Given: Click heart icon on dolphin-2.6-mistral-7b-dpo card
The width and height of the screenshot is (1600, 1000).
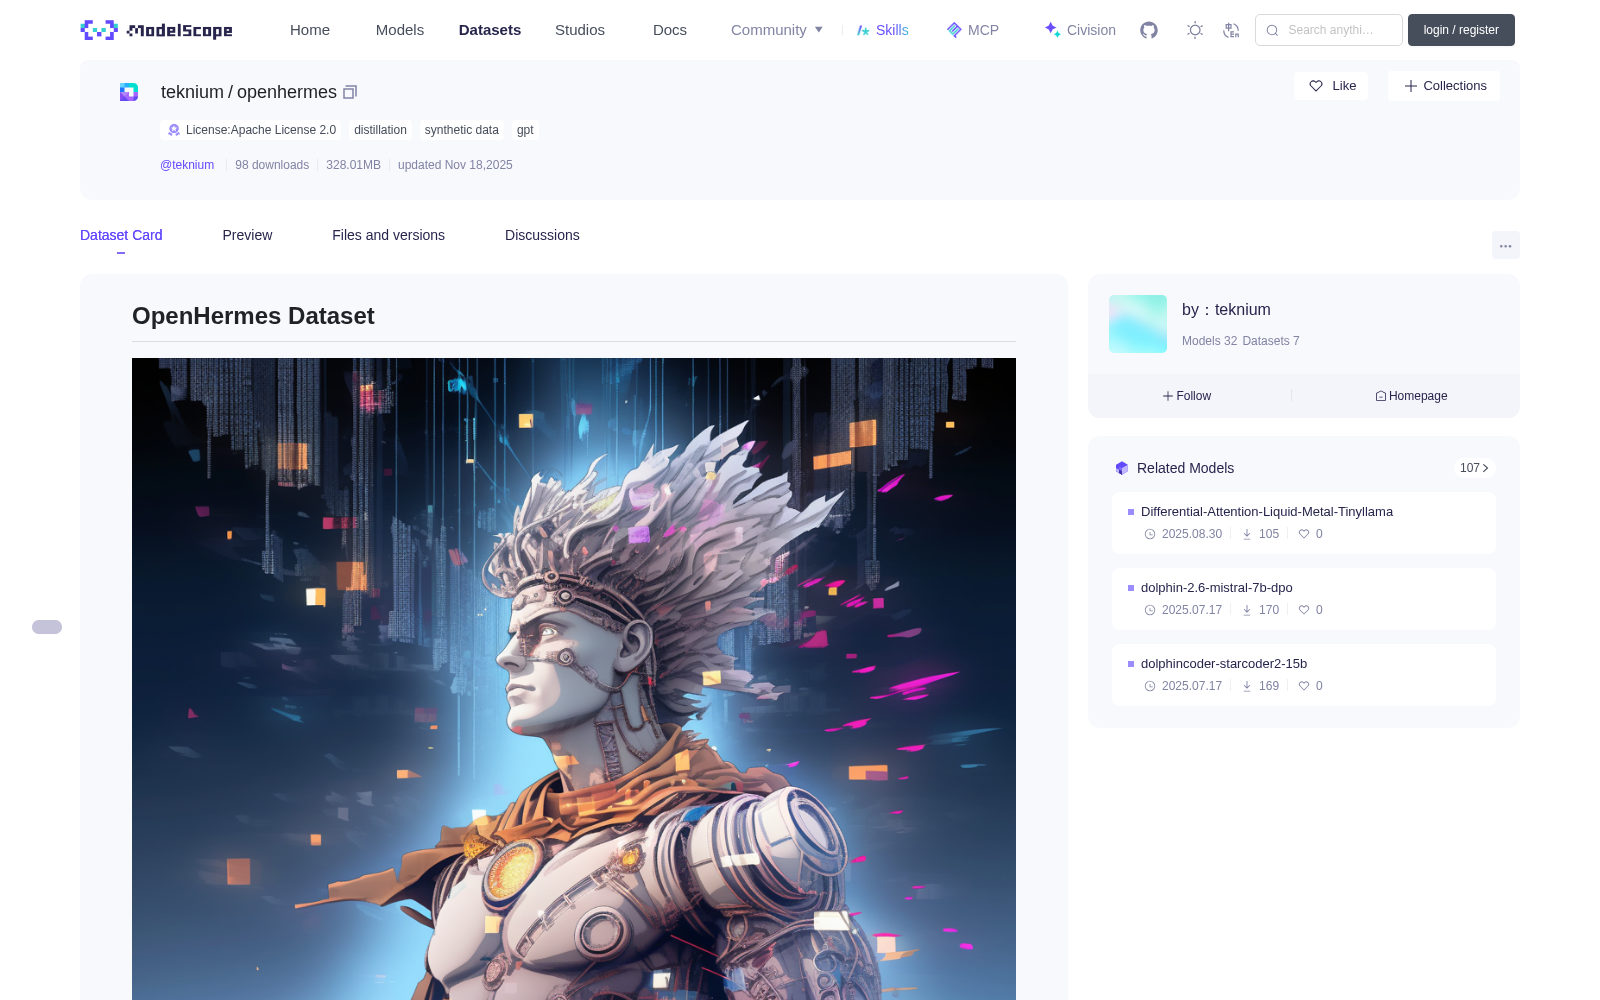Looking at the screenshot, I should tap(1304, 610).
